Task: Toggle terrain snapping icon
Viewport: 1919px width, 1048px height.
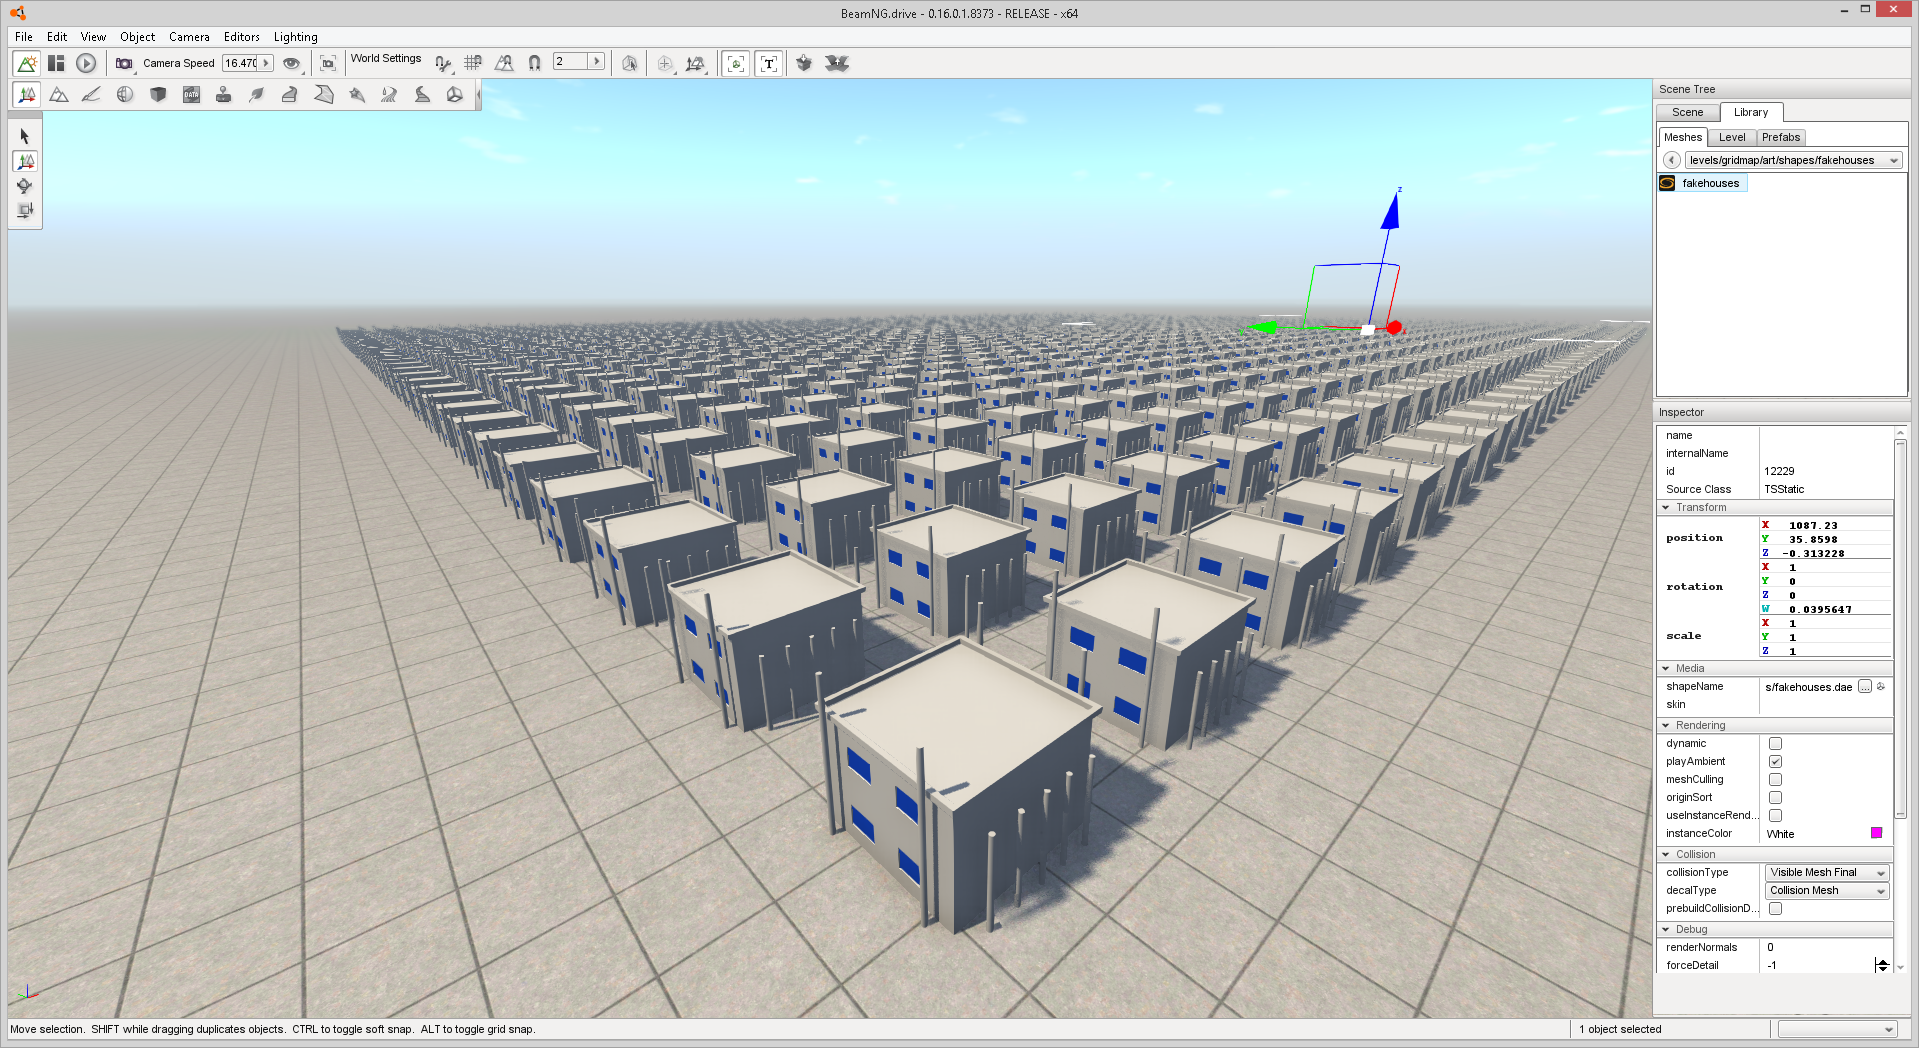Action: click(504, 63)
